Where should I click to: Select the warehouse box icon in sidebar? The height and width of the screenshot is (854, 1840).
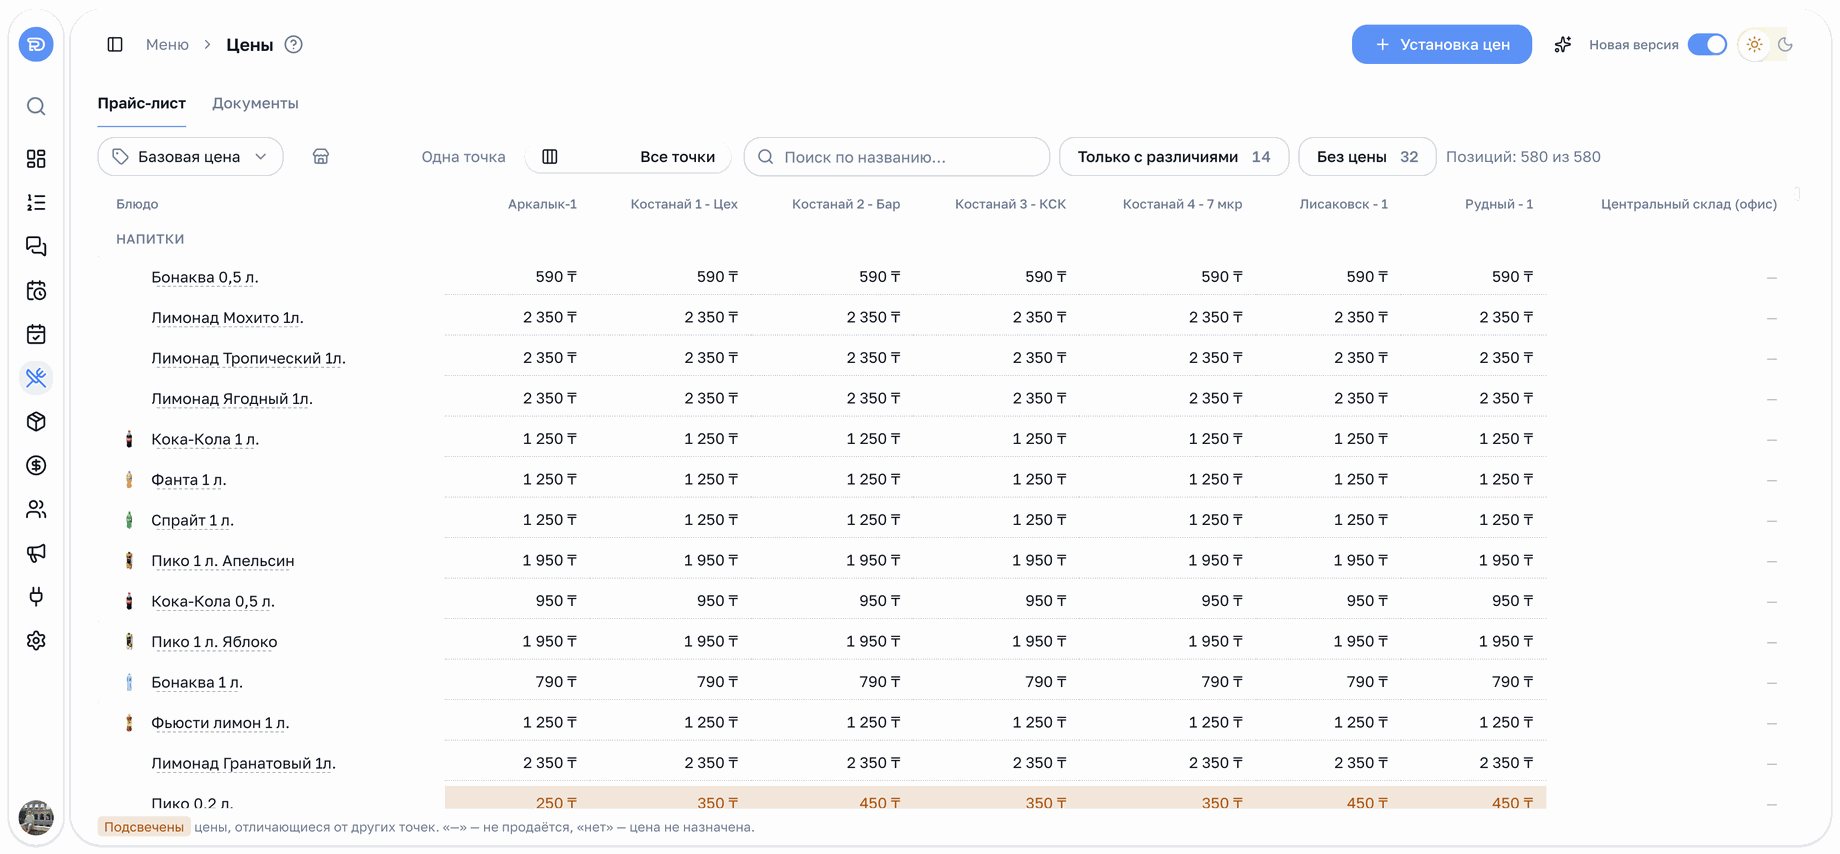[x=36, y=422]
